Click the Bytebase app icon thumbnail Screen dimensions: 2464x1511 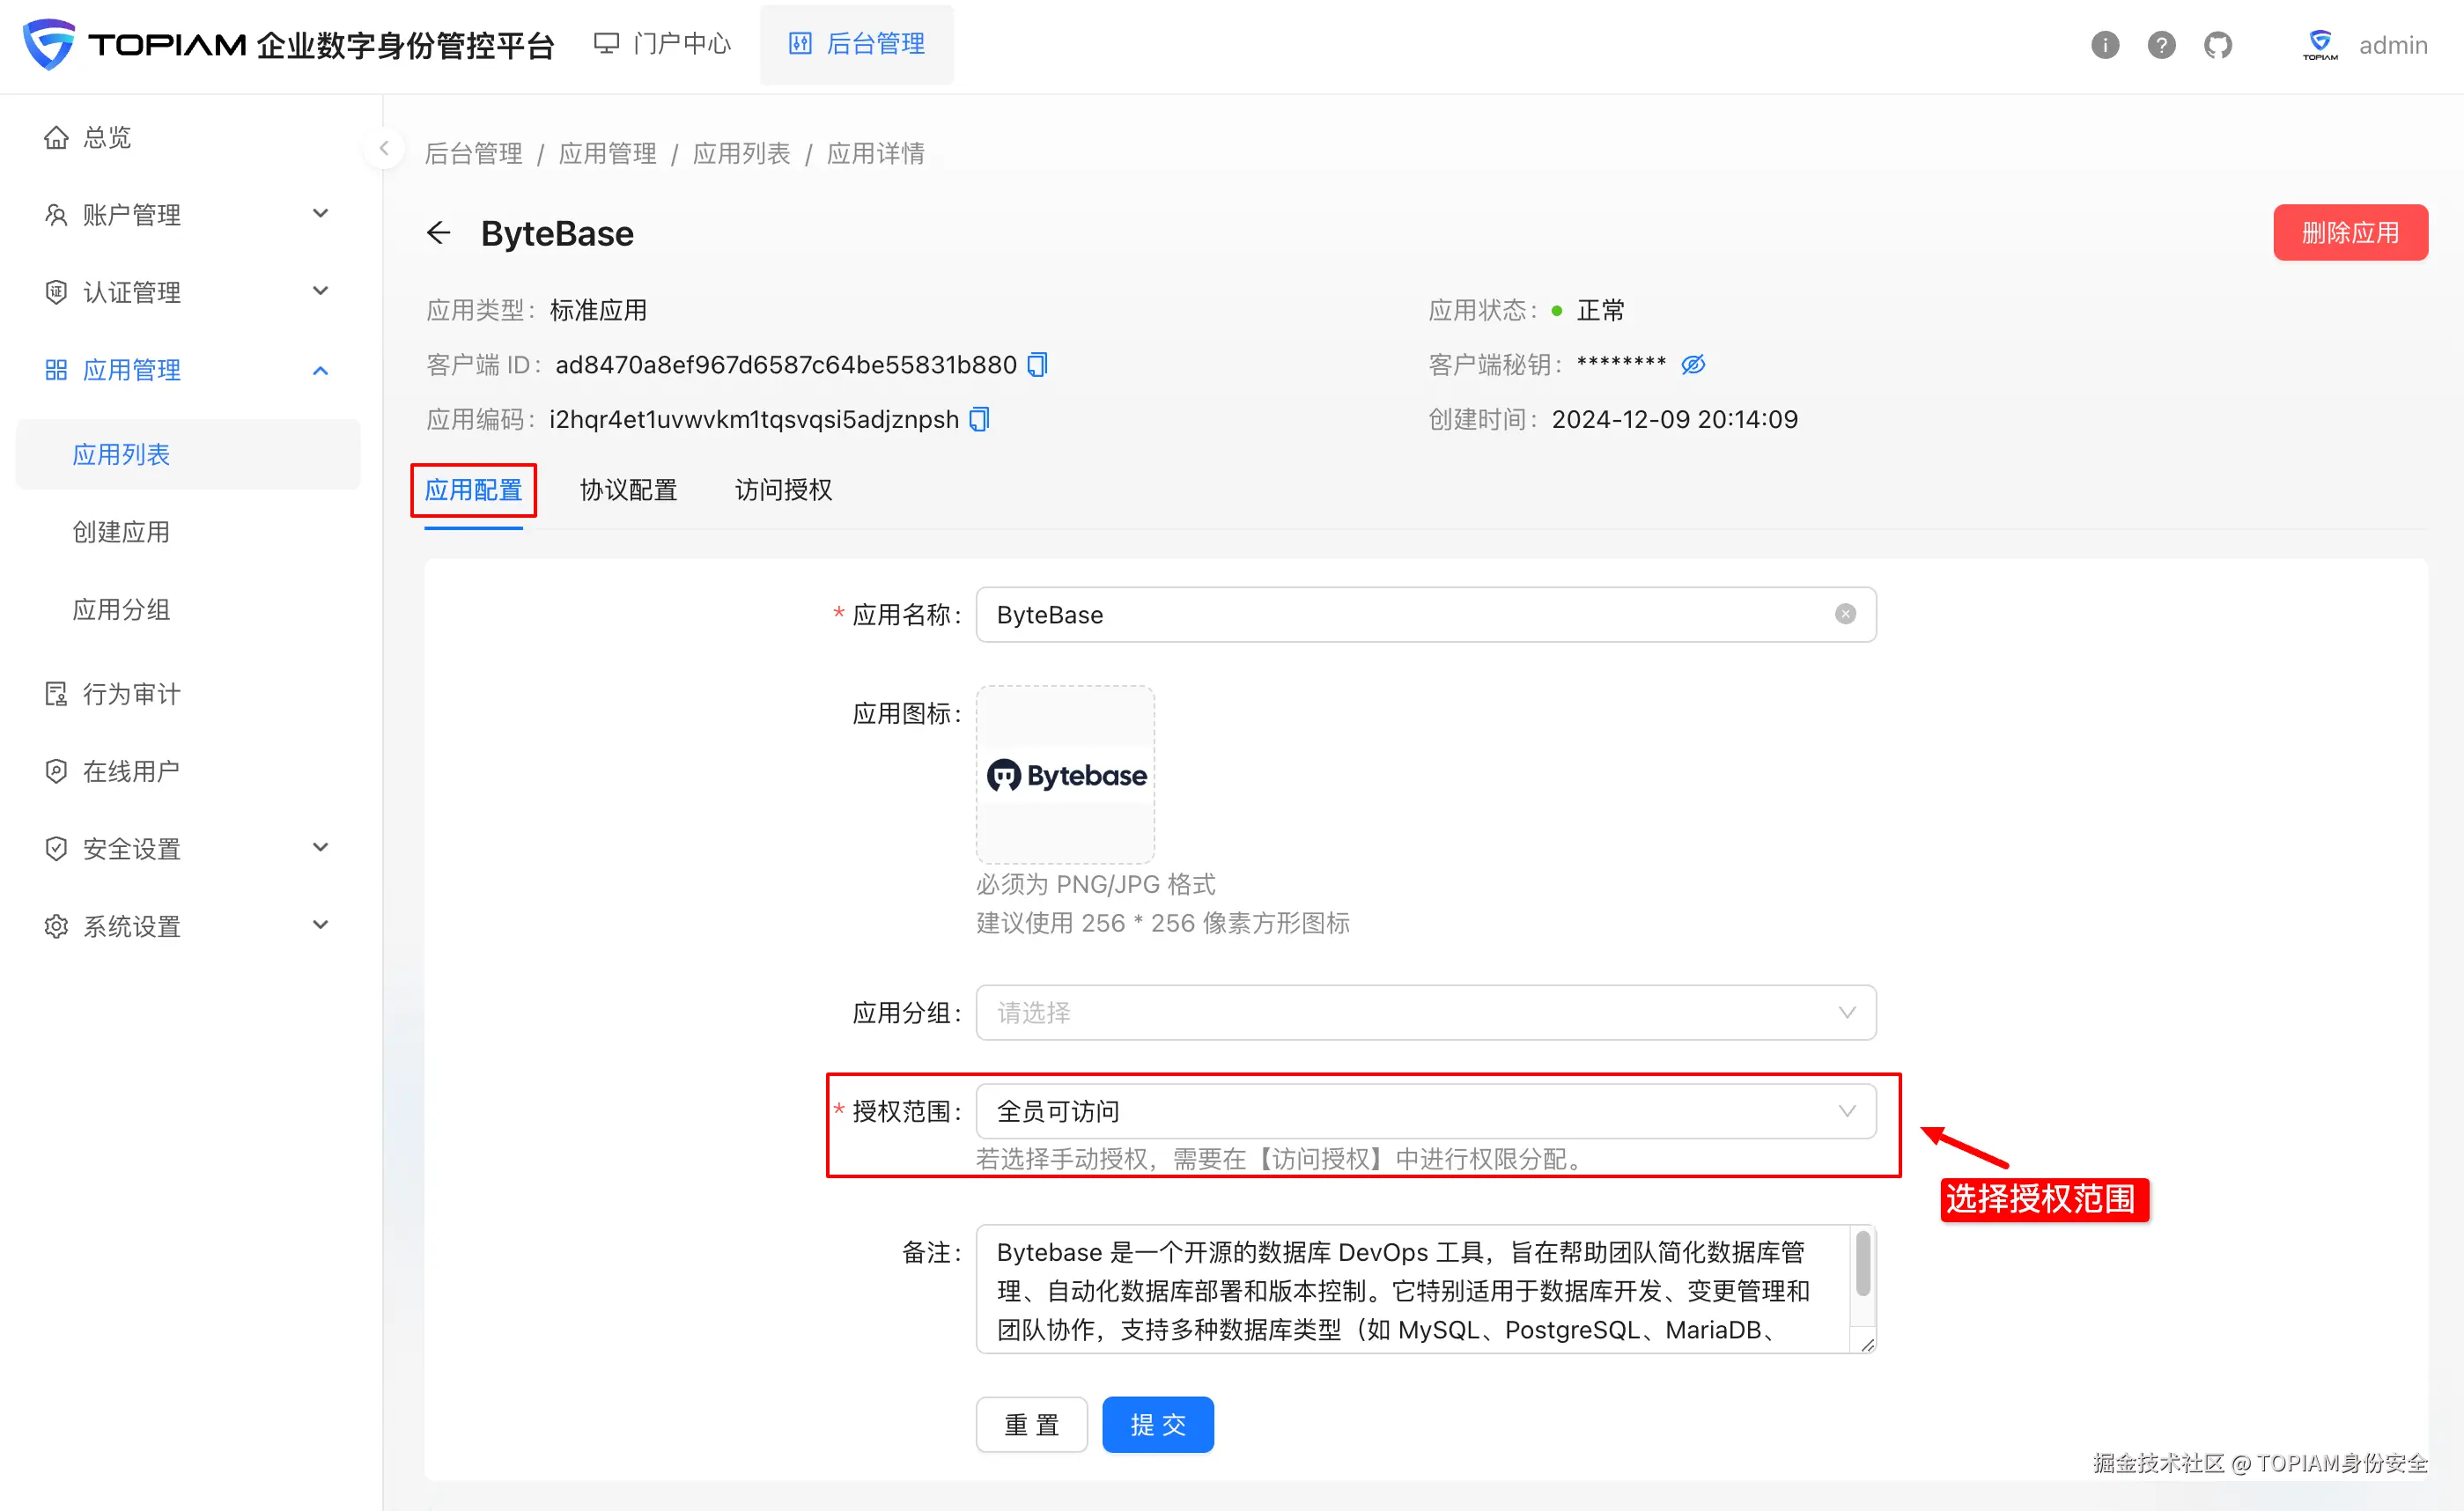(x=1065, y=775)
